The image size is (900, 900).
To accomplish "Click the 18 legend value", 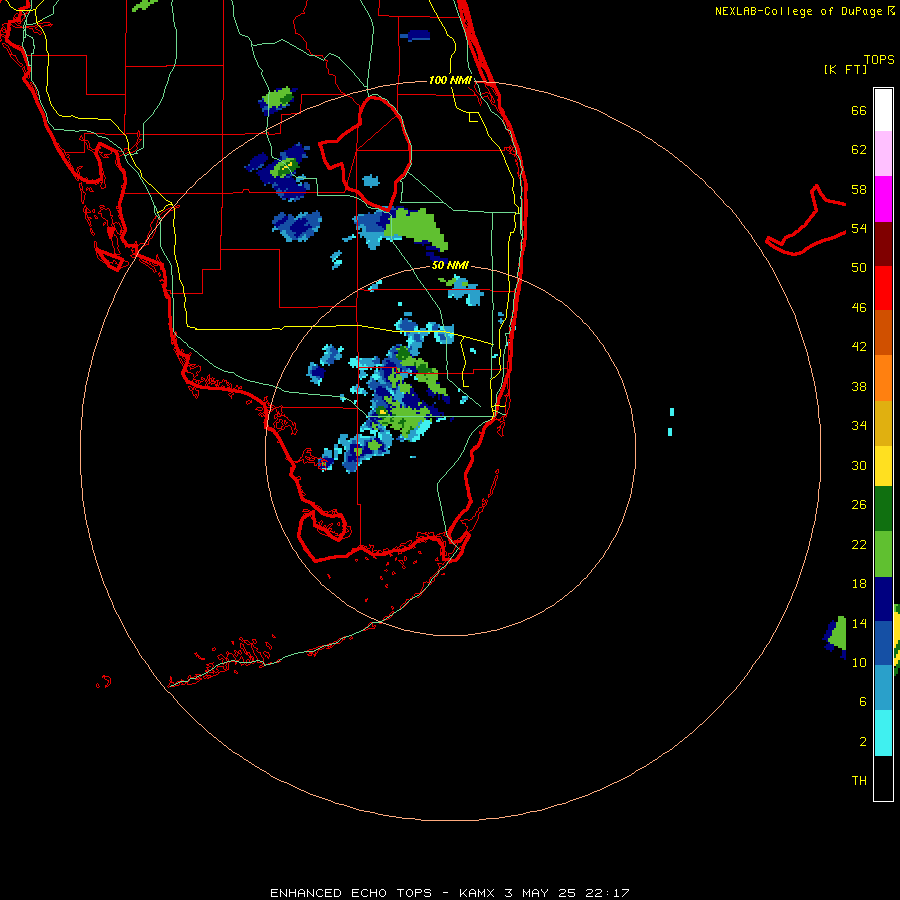I will pos(859,584).
